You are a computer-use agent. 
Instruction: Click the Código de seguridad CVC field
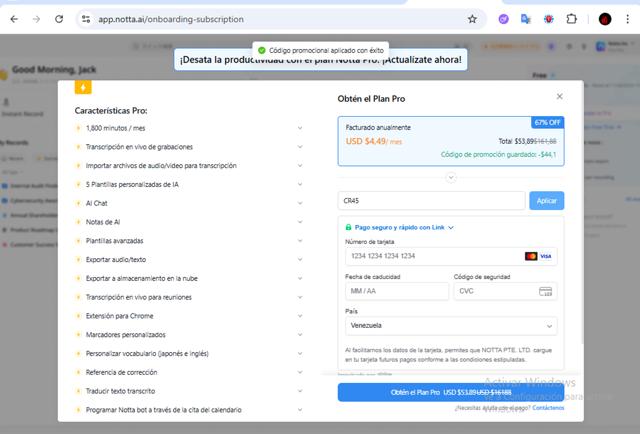[x=505, y=291]
